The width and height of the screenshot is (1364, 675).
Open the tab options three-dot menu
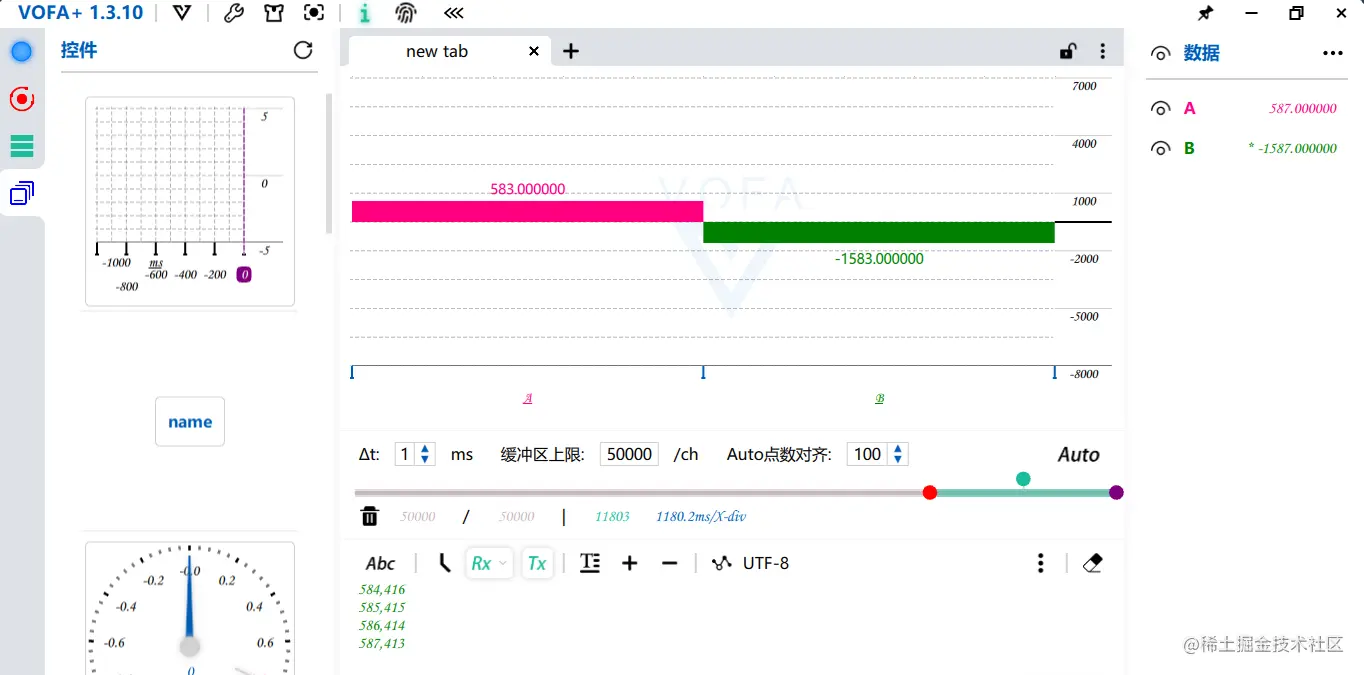click(1102, 51)
